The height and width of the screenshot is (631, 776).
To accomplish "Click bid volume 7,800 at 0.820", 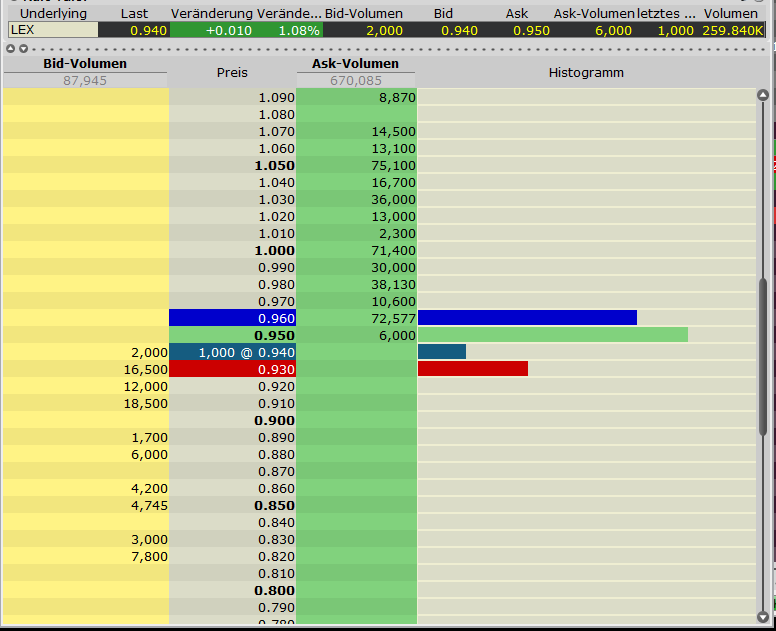I will pyautogui.click(x=149, y=556).
